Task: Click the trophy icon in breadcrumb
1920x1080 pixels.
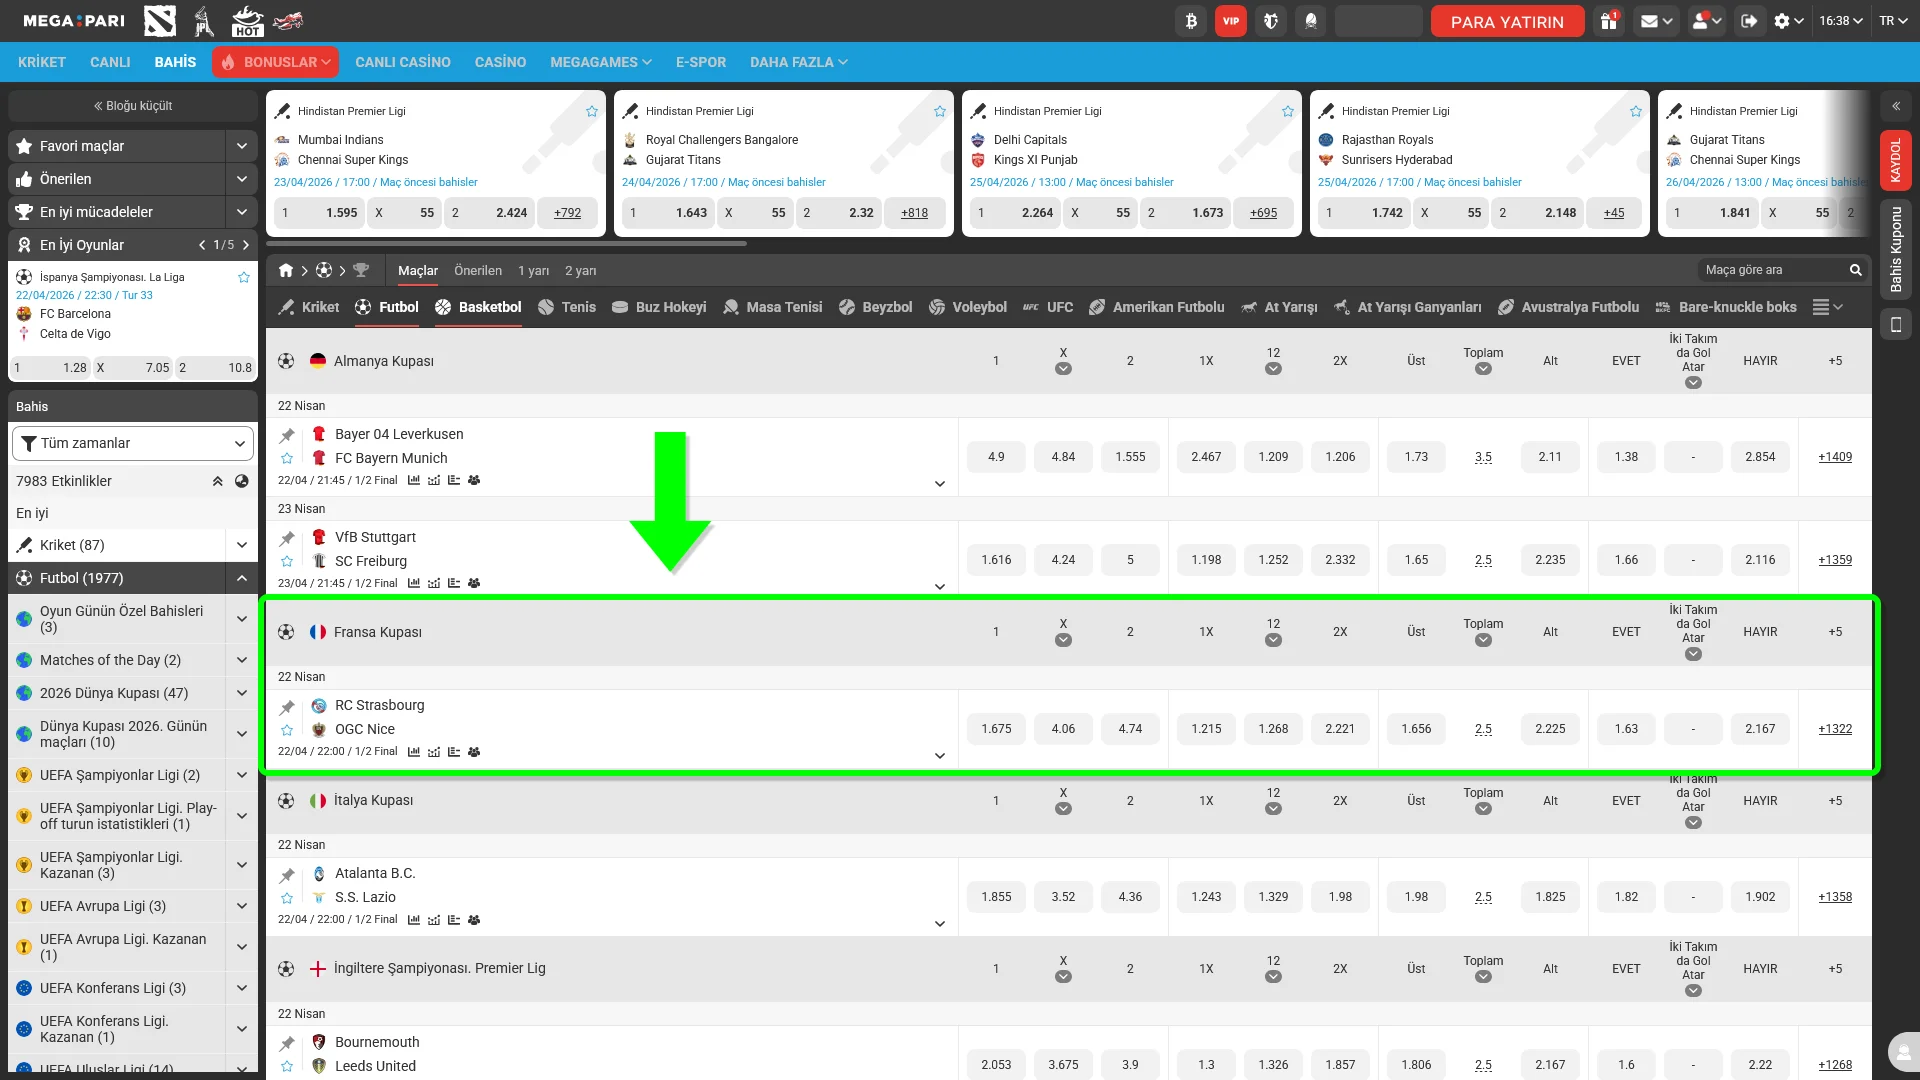Action: point(361,270)
